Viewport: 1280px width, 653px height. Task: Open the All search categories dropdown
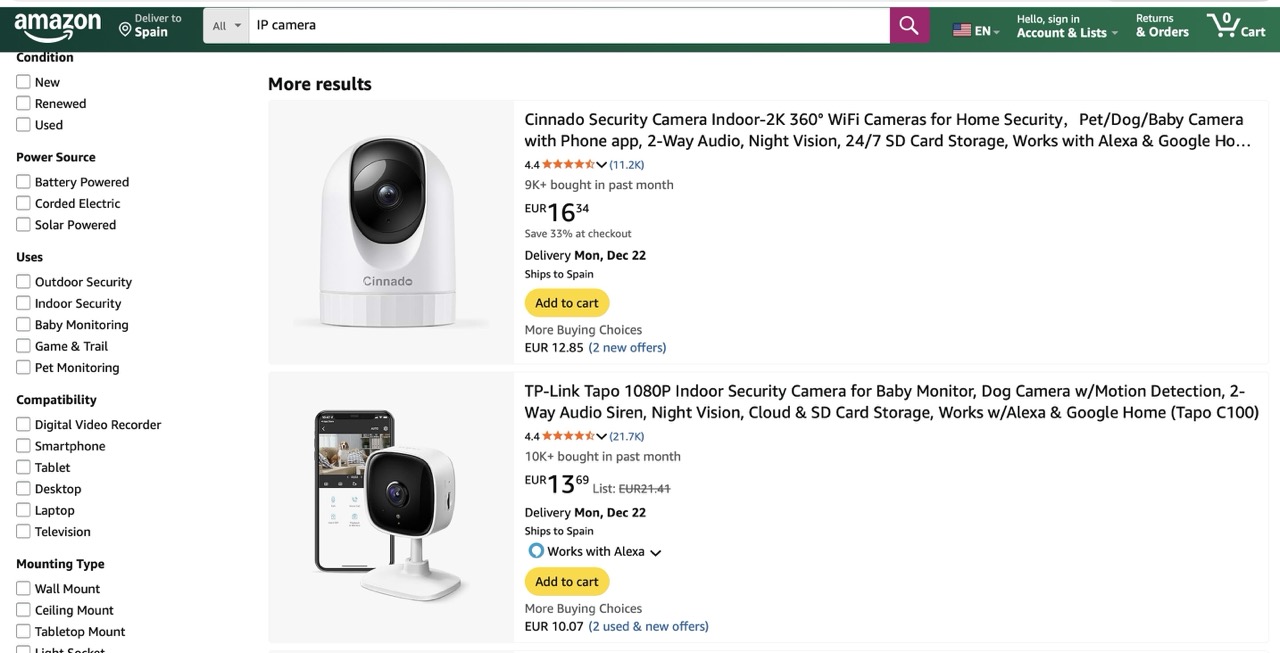pyautogui.click(x=224, y=24)
